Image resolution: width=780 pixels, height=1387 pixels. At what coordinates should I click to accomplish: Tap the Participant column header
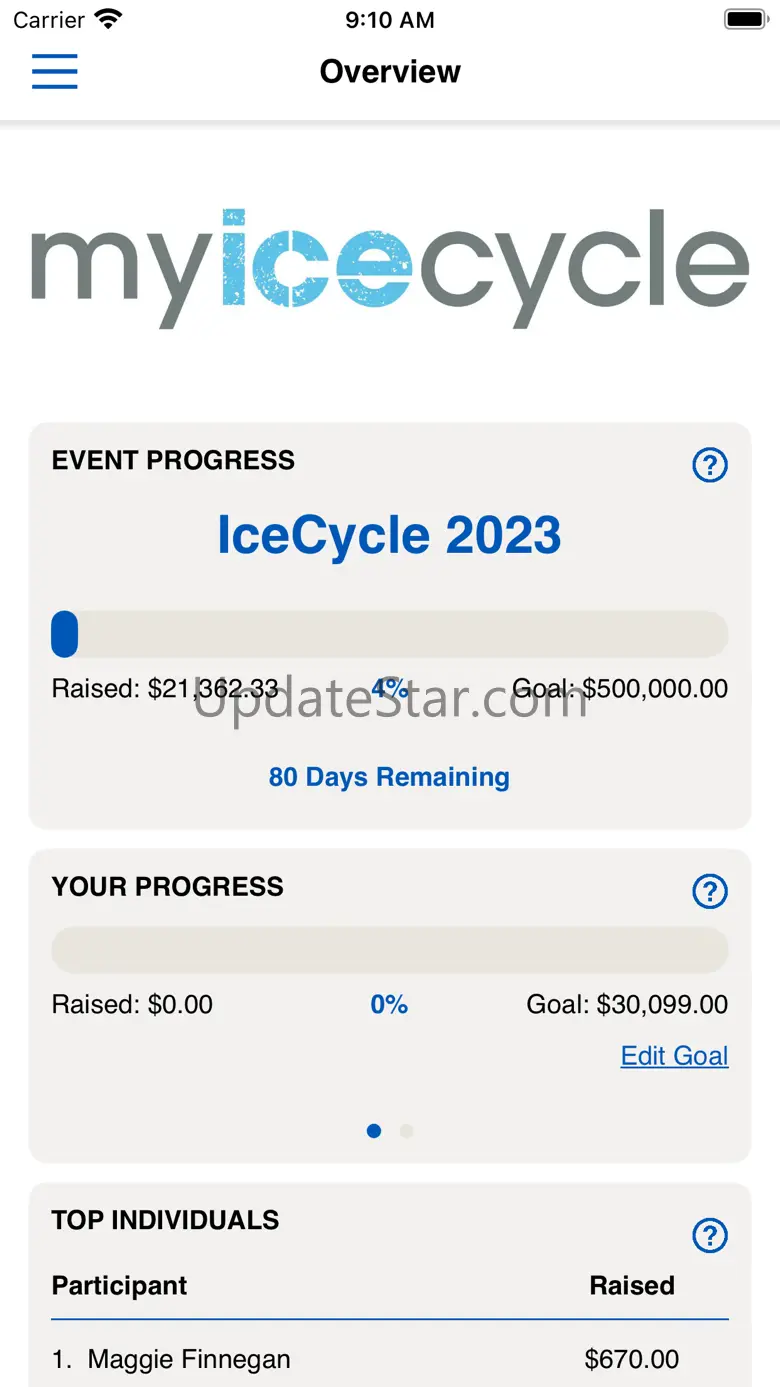(120, 1285)
